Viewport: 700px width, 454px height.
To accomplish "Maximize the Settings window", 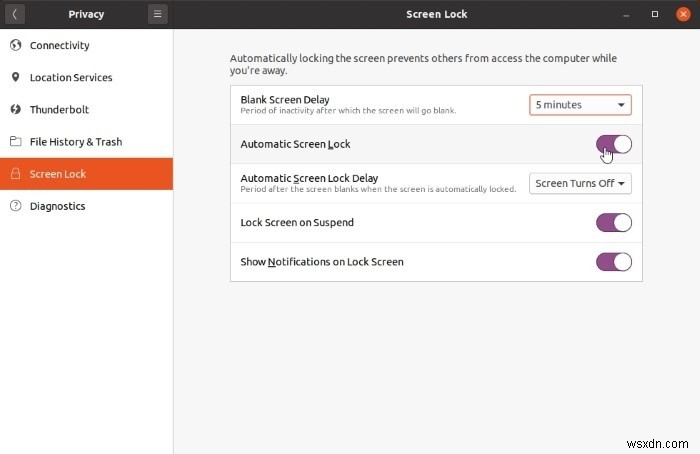I will pos(655,14).
